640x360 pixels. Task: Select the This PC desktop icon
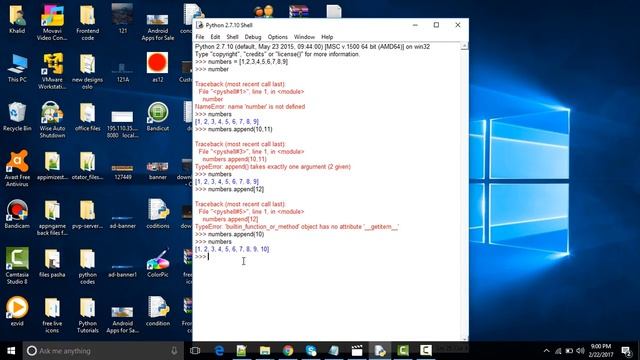(x=17, y=68)
